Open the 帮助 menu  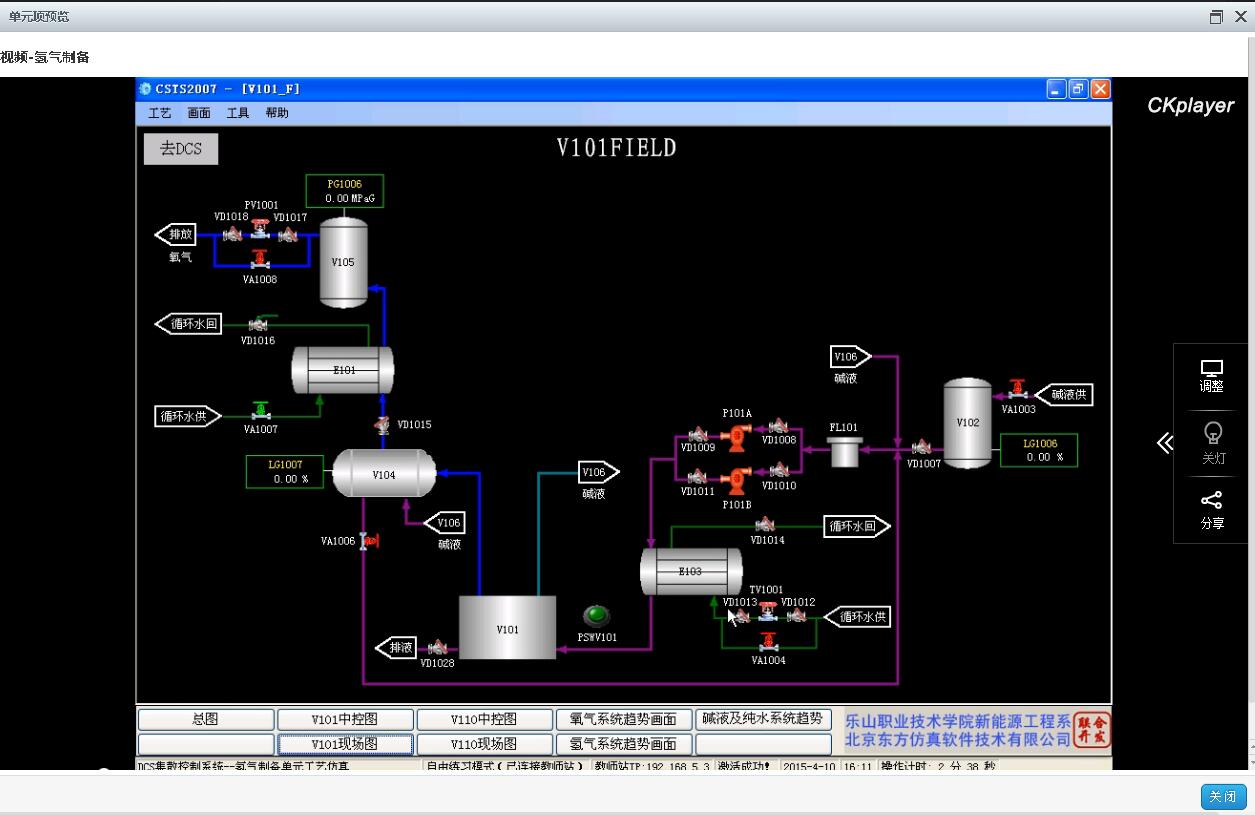click(277, 113)
